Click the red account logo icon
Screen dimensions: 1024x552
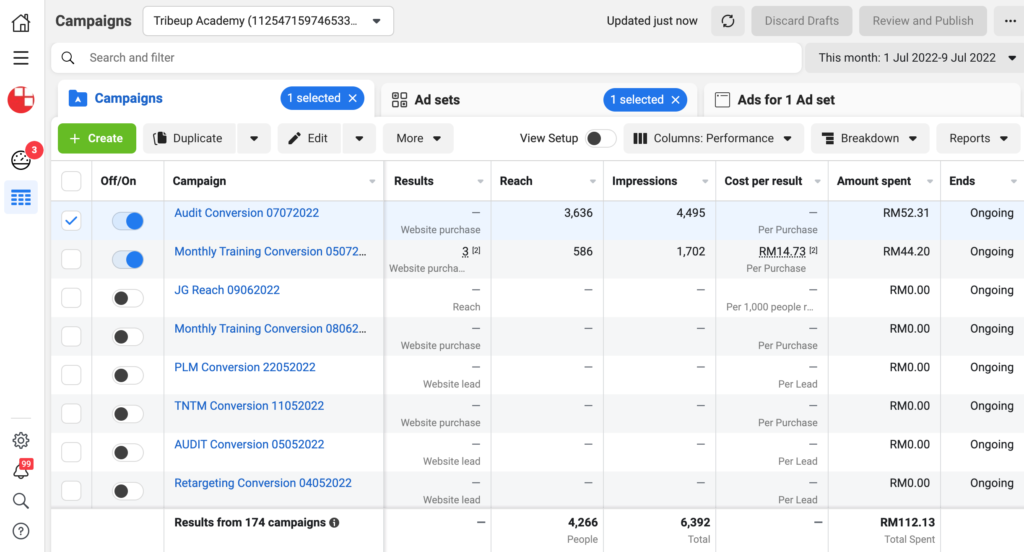click(21, 100)
